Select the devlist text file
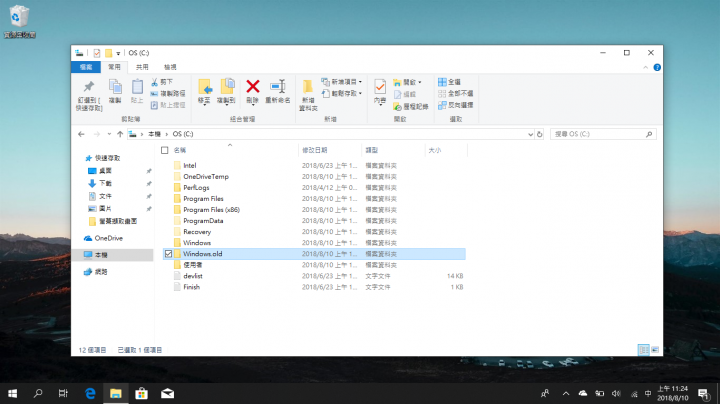This screenshot has height=404, width=720. pos(193,276)
